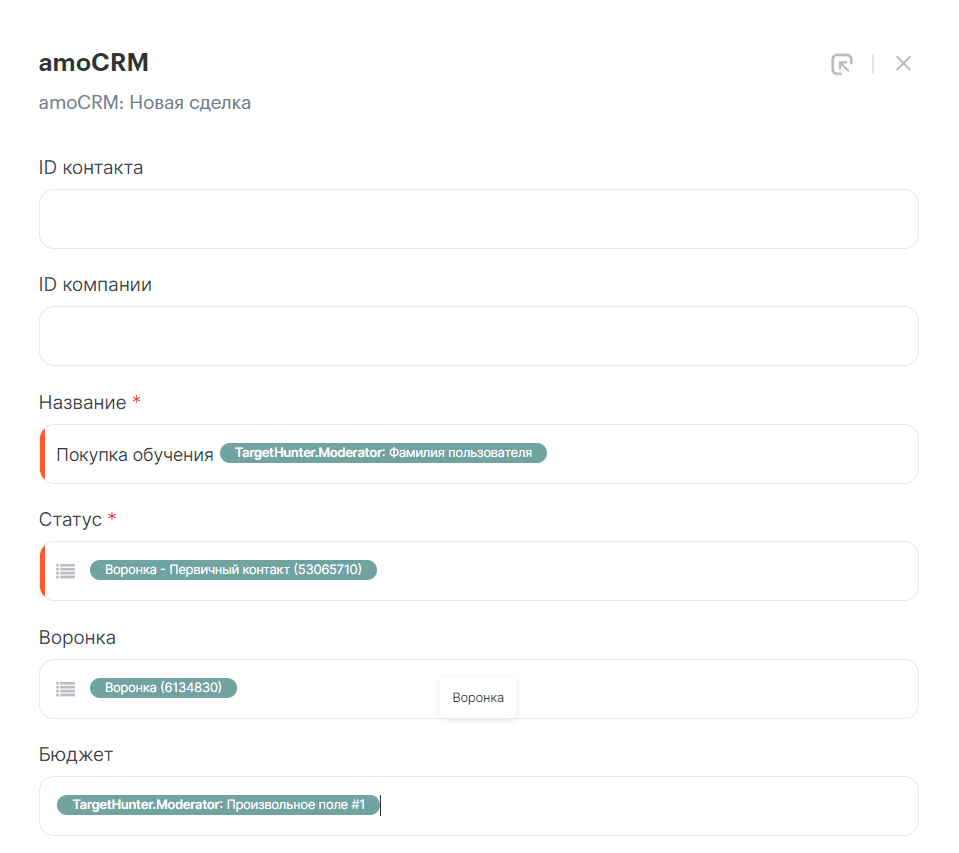This screenshot has width=959, height=853.
Task: Focus the ID компании input field
Action: pyautogui.click(x=478, y=336)
